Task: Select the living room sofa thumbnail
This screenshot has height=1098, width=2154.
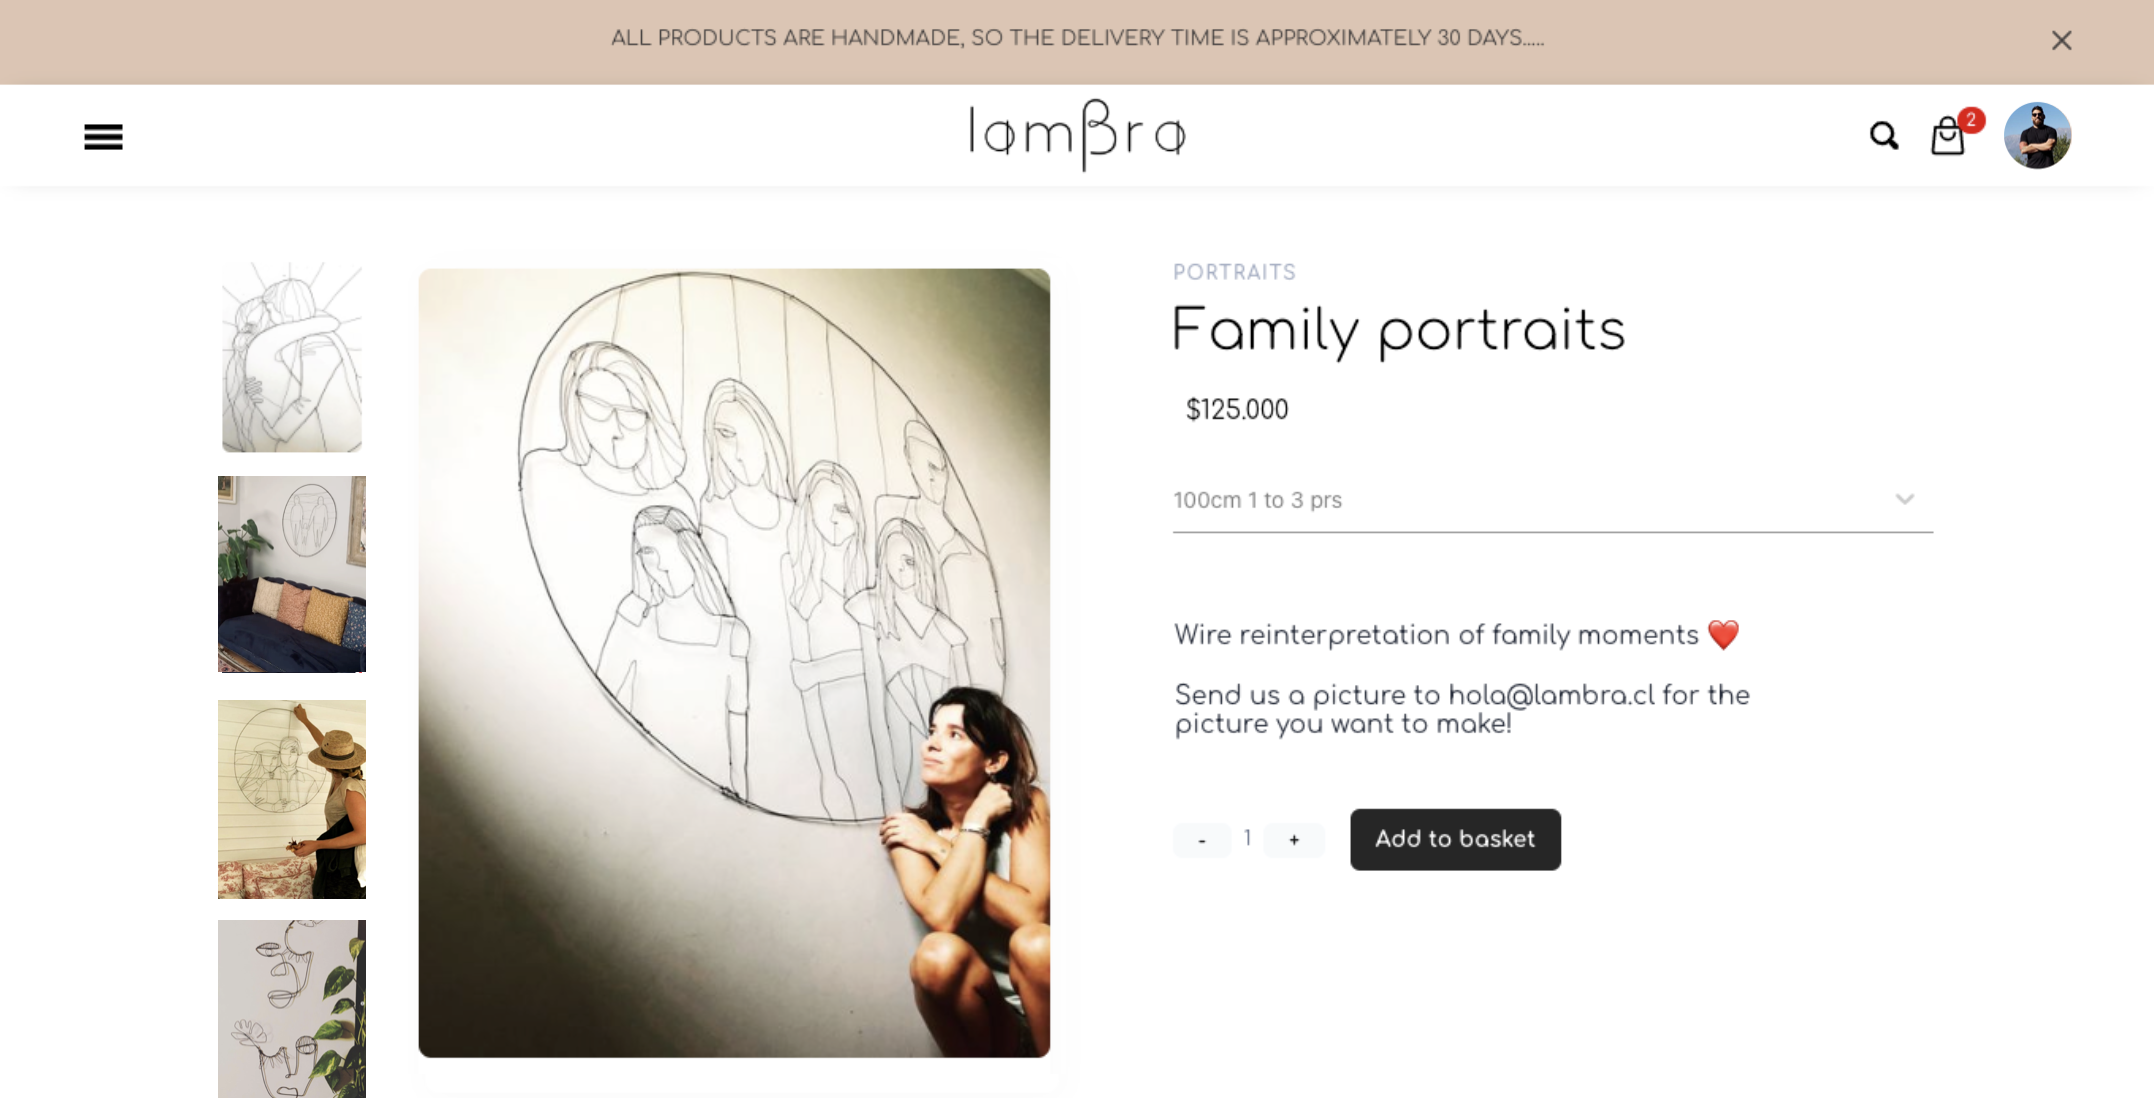Action: [292, 574]
